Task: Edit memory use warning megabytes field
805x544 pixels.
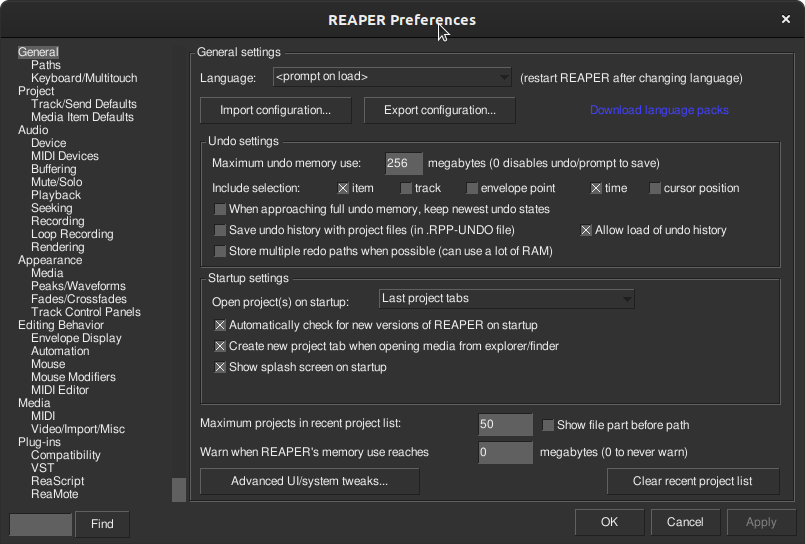Action: click(x=505, y=453)
